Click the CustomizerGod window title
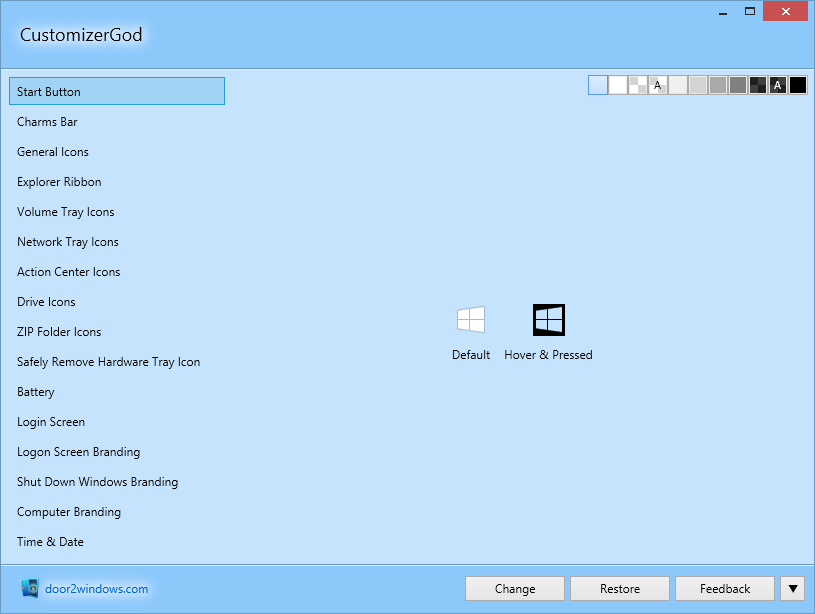This screenshot has height=614, width=815. coord(81,35)
